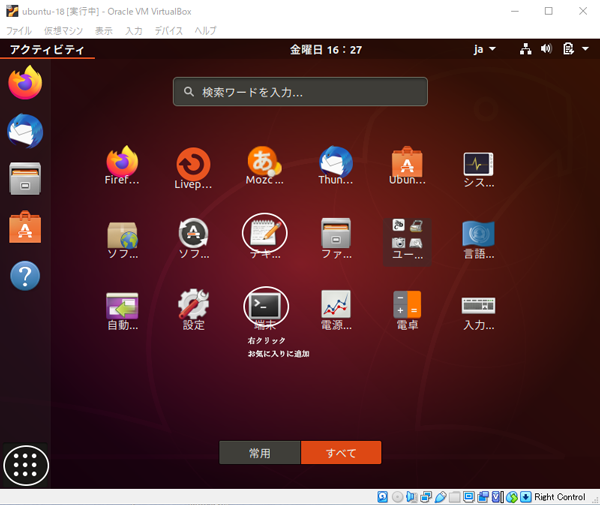Open the Utilities folder group
600x505 pixels.
coord(407,242)
